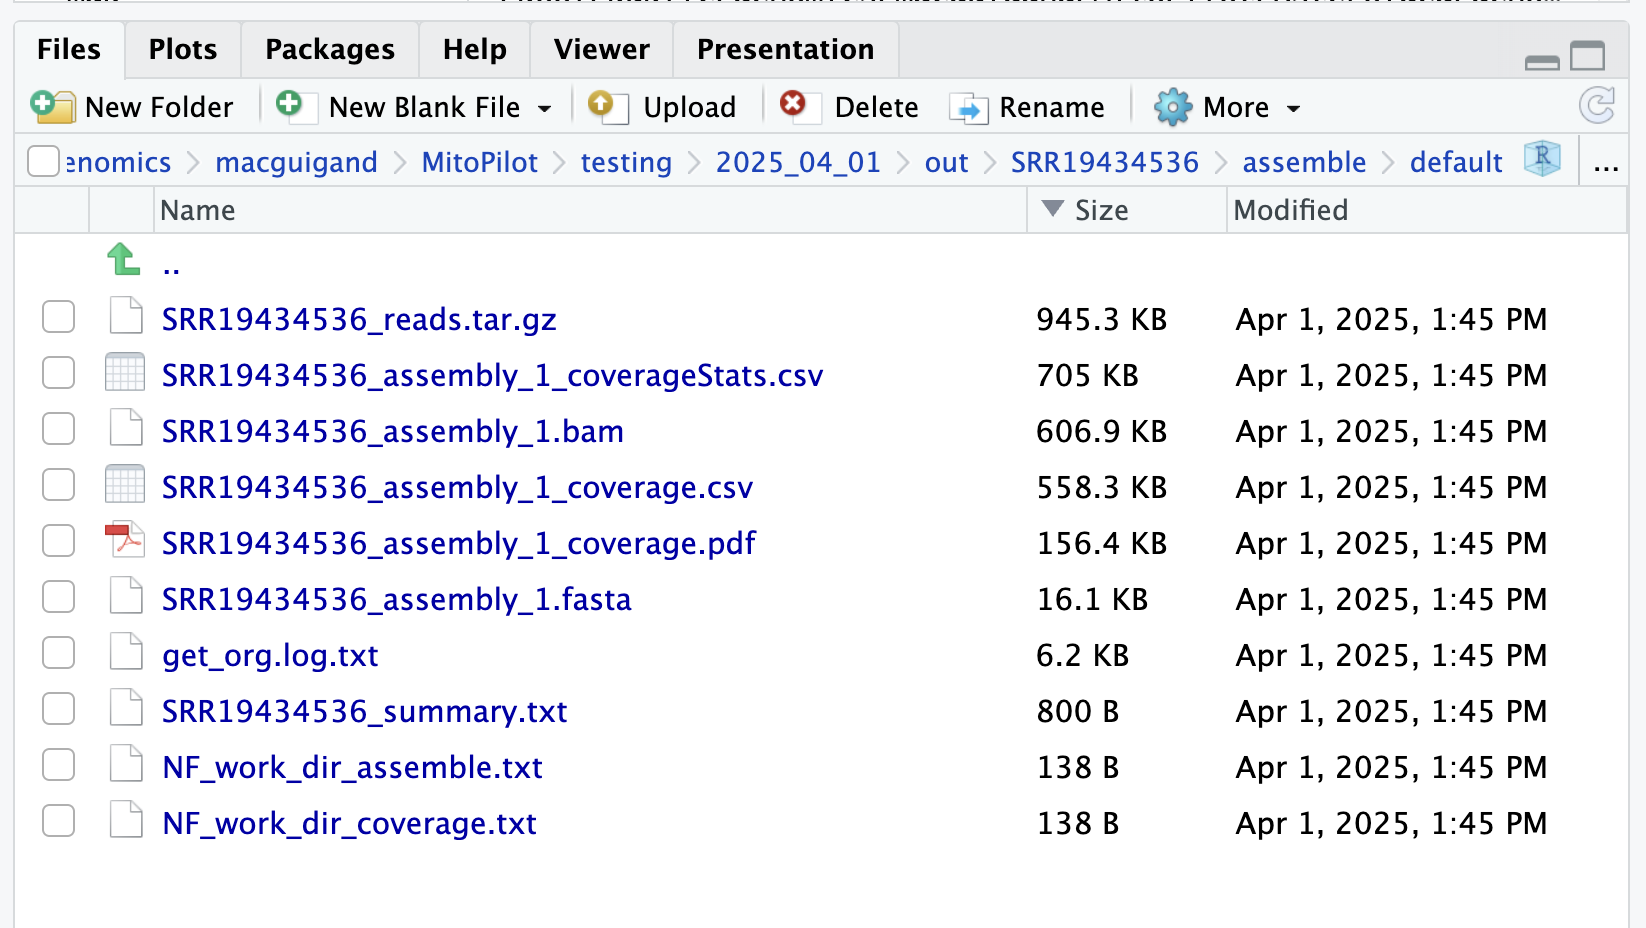Switch to the Plots tab

(x=182, y=49)
